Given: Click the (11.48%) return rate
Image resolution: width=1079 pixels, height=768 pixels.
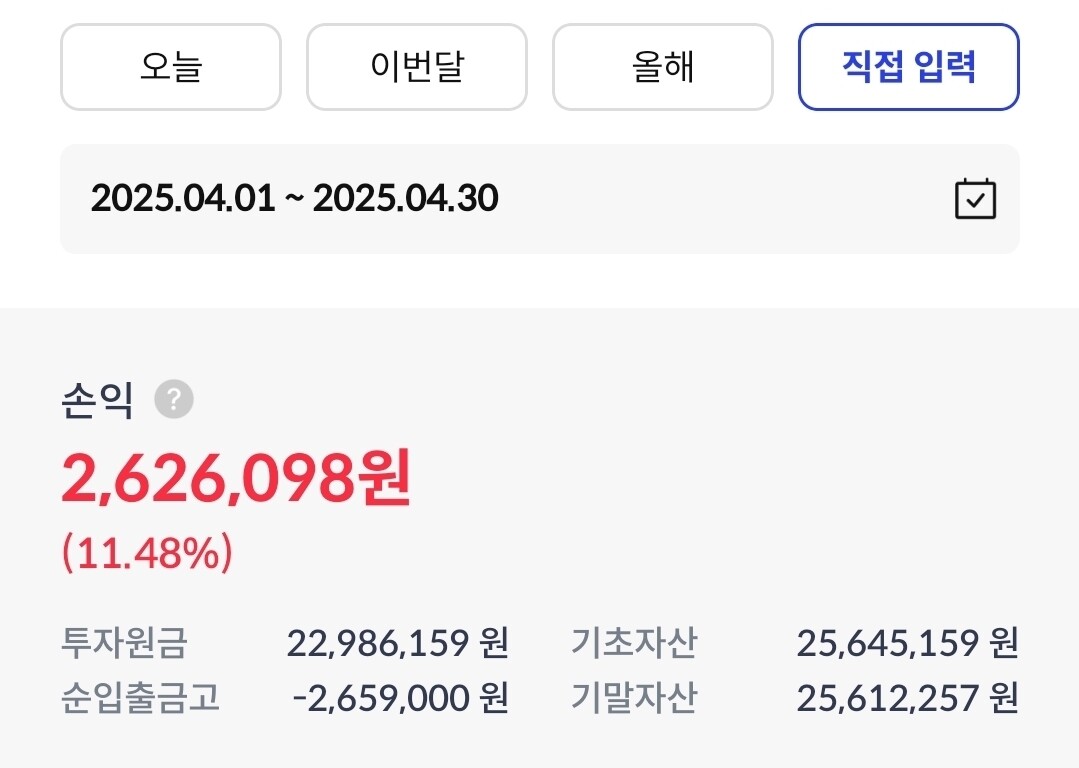Looking at the screenshot, I should [x=147, y=552].
